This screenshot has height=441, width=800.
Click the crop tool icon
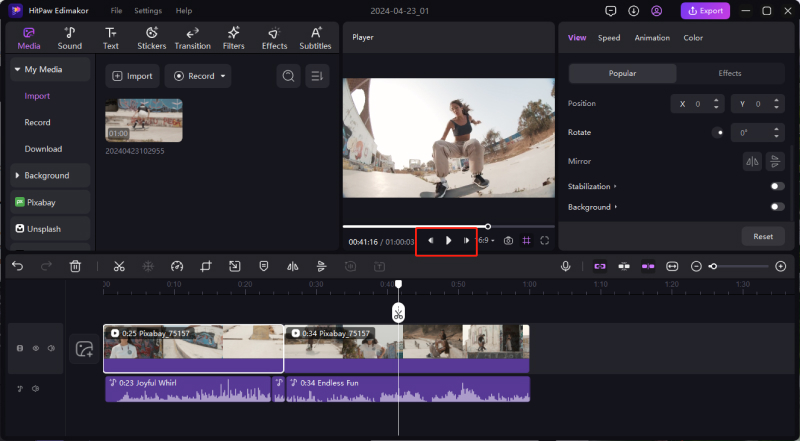(x=205, y=266)
